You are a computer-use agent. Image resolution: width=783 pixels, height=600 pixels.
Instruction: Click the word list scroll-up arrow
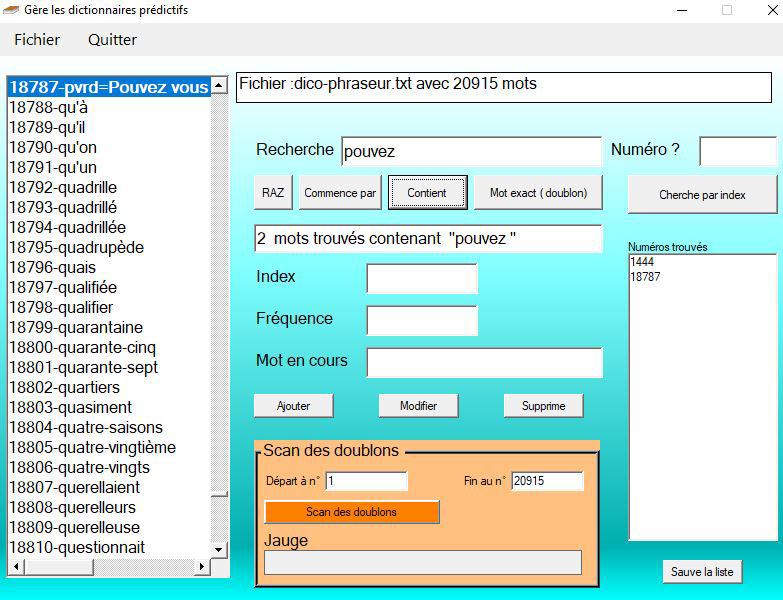pyautogui.click(x=219, y=86)
